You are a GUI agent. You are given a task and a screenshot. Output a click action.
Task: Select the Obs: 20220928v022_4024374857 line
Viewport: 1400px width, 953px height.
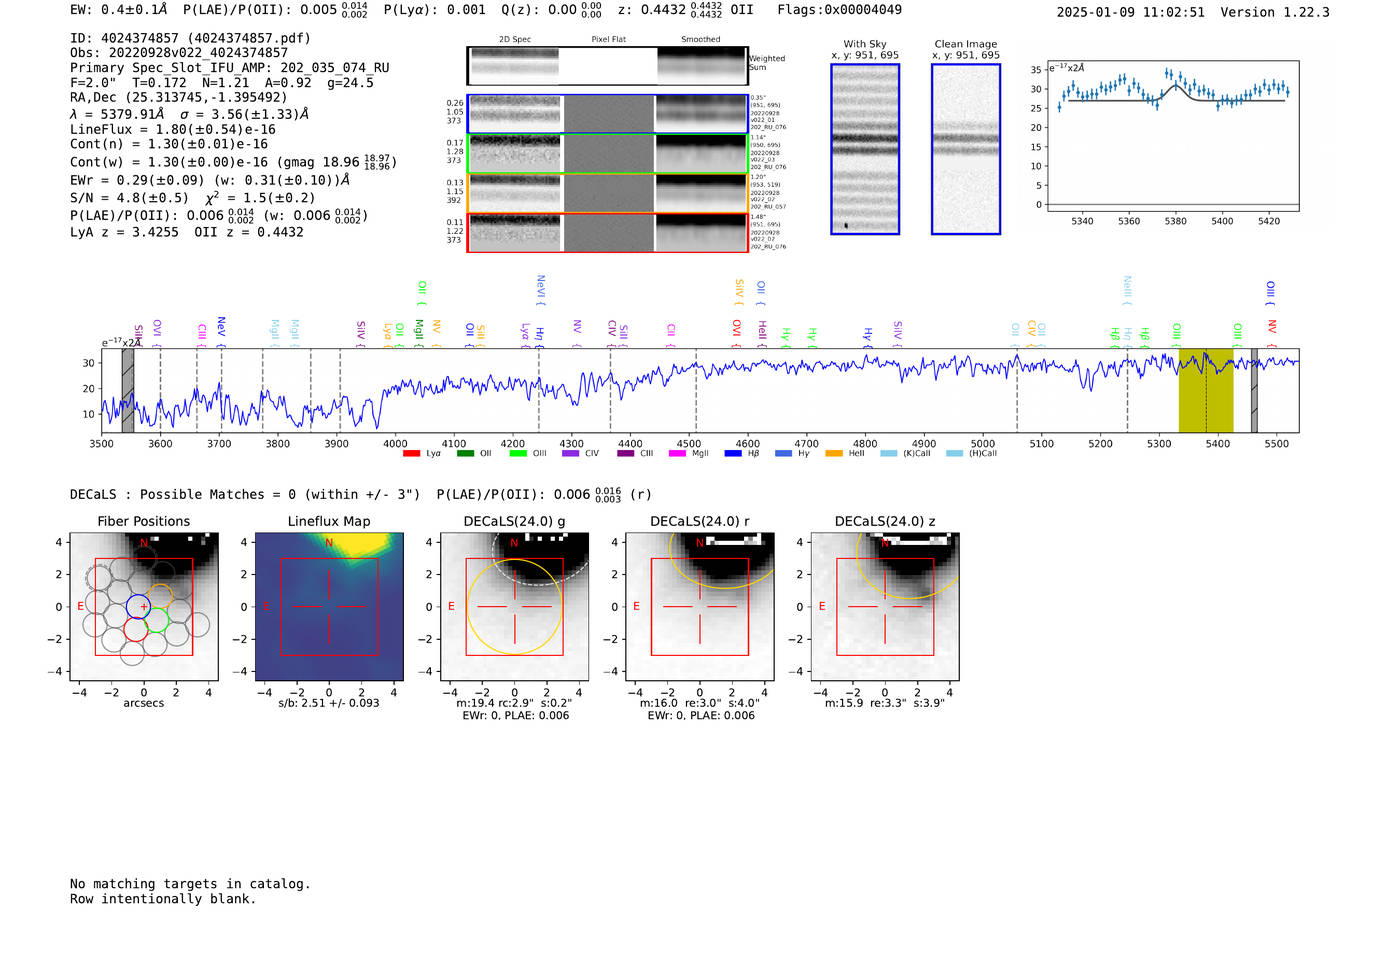[x=179, y=53]
